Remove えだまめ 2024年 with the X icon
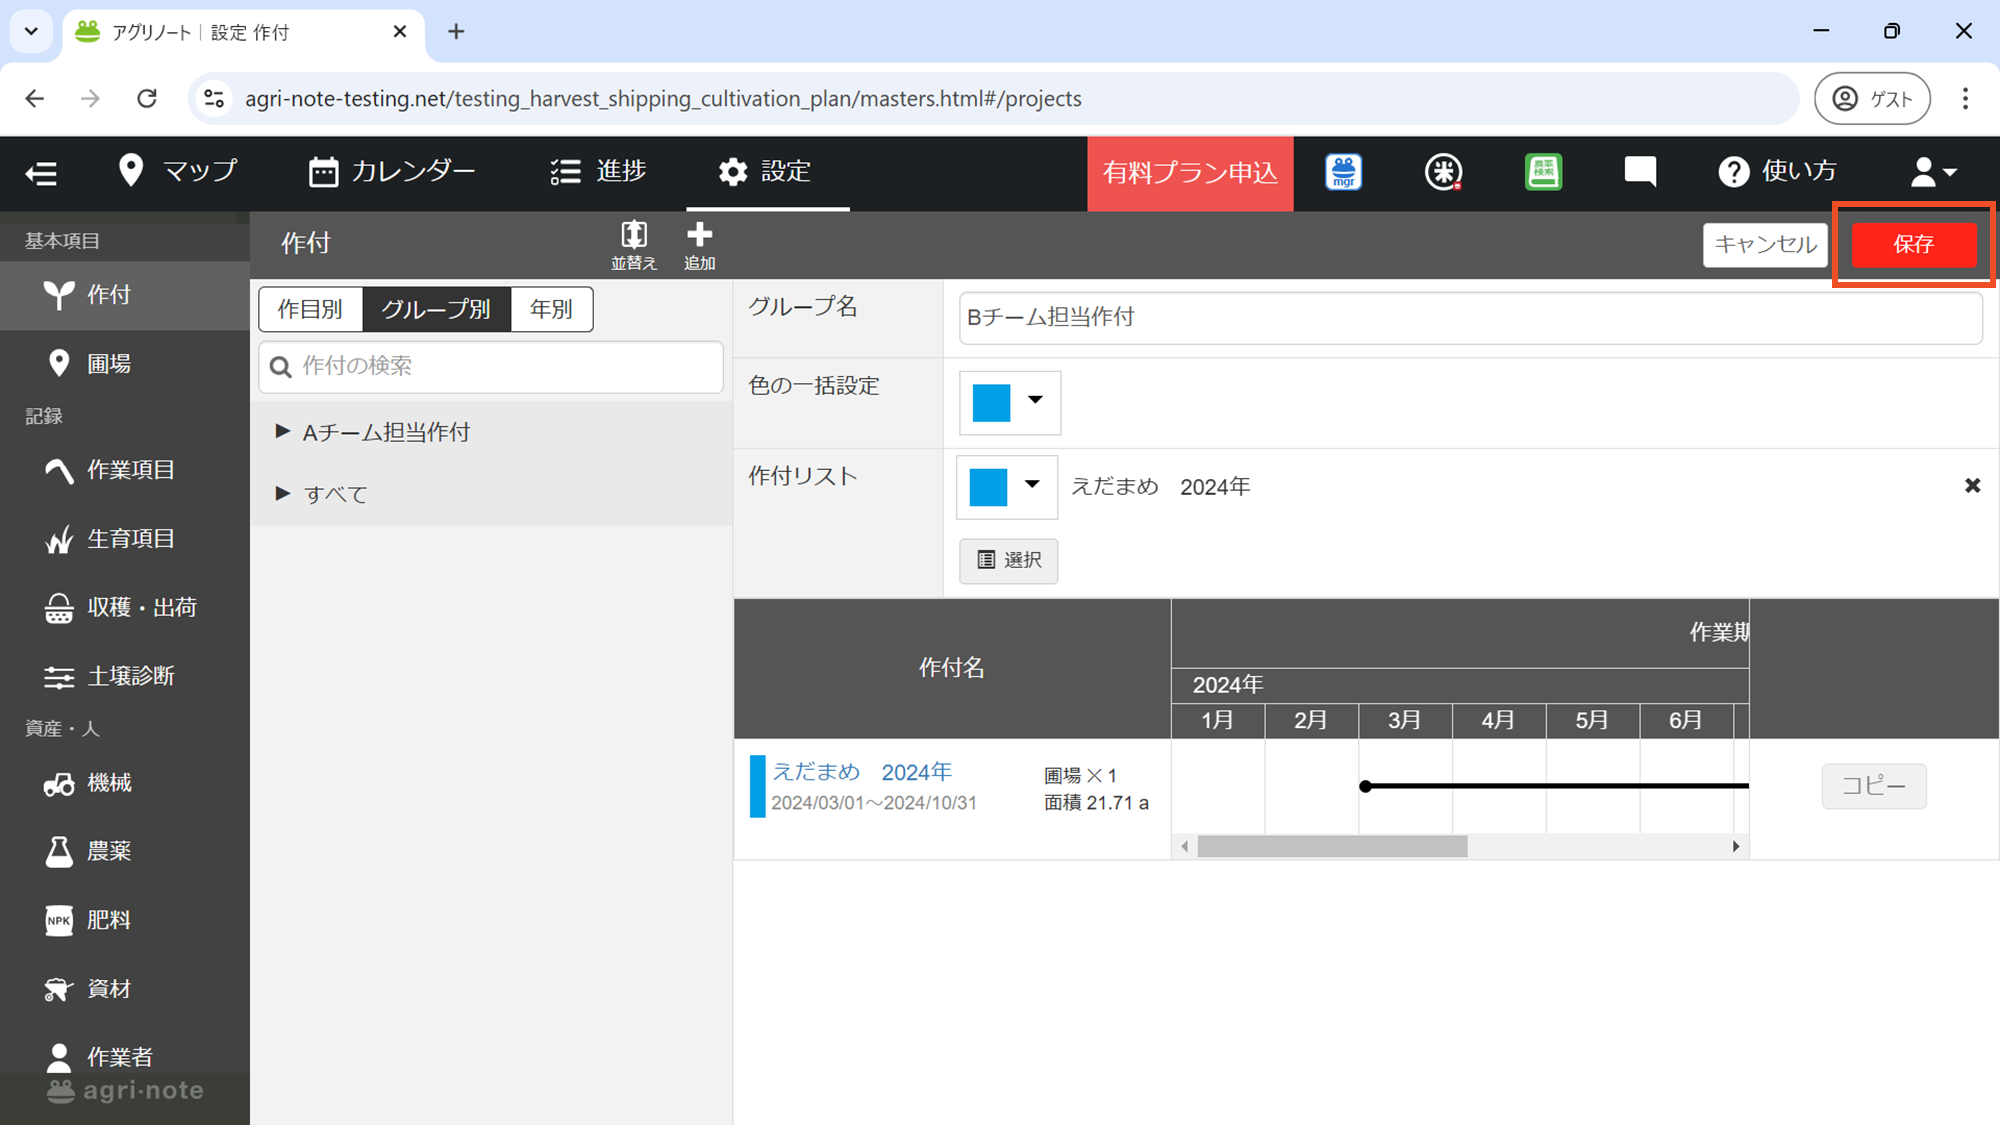The width and height of the screenshot is (2000, 1125). pyautogui.click(x=1972, y=486)
